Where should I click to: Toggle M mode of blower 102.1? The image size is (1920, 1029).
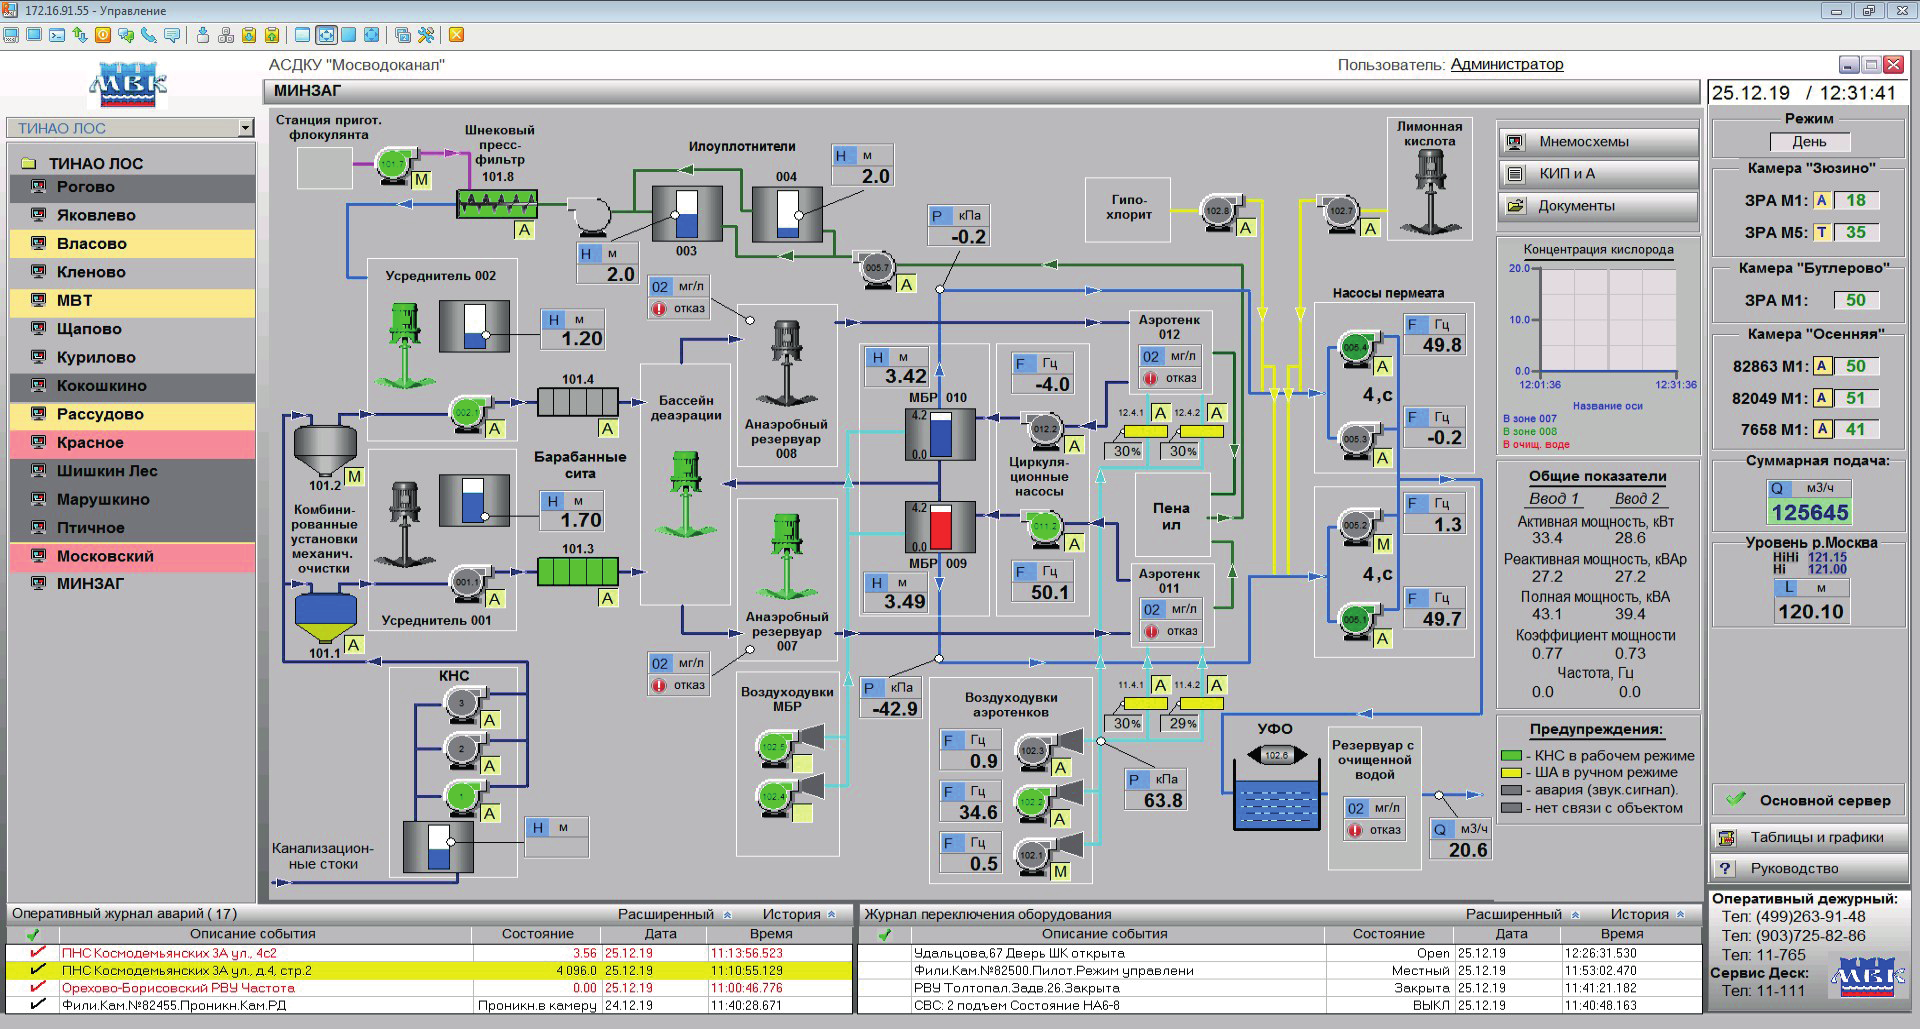(1060, 871)
